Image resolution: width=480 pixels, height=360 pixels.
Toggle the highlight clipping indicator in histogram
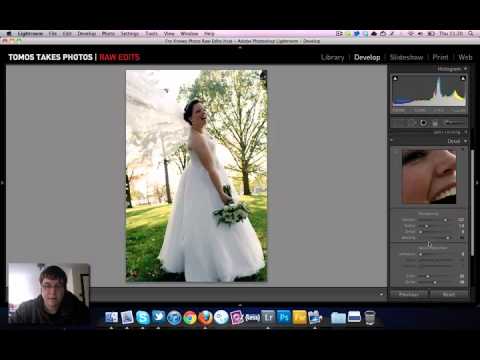tap(463, 78)
